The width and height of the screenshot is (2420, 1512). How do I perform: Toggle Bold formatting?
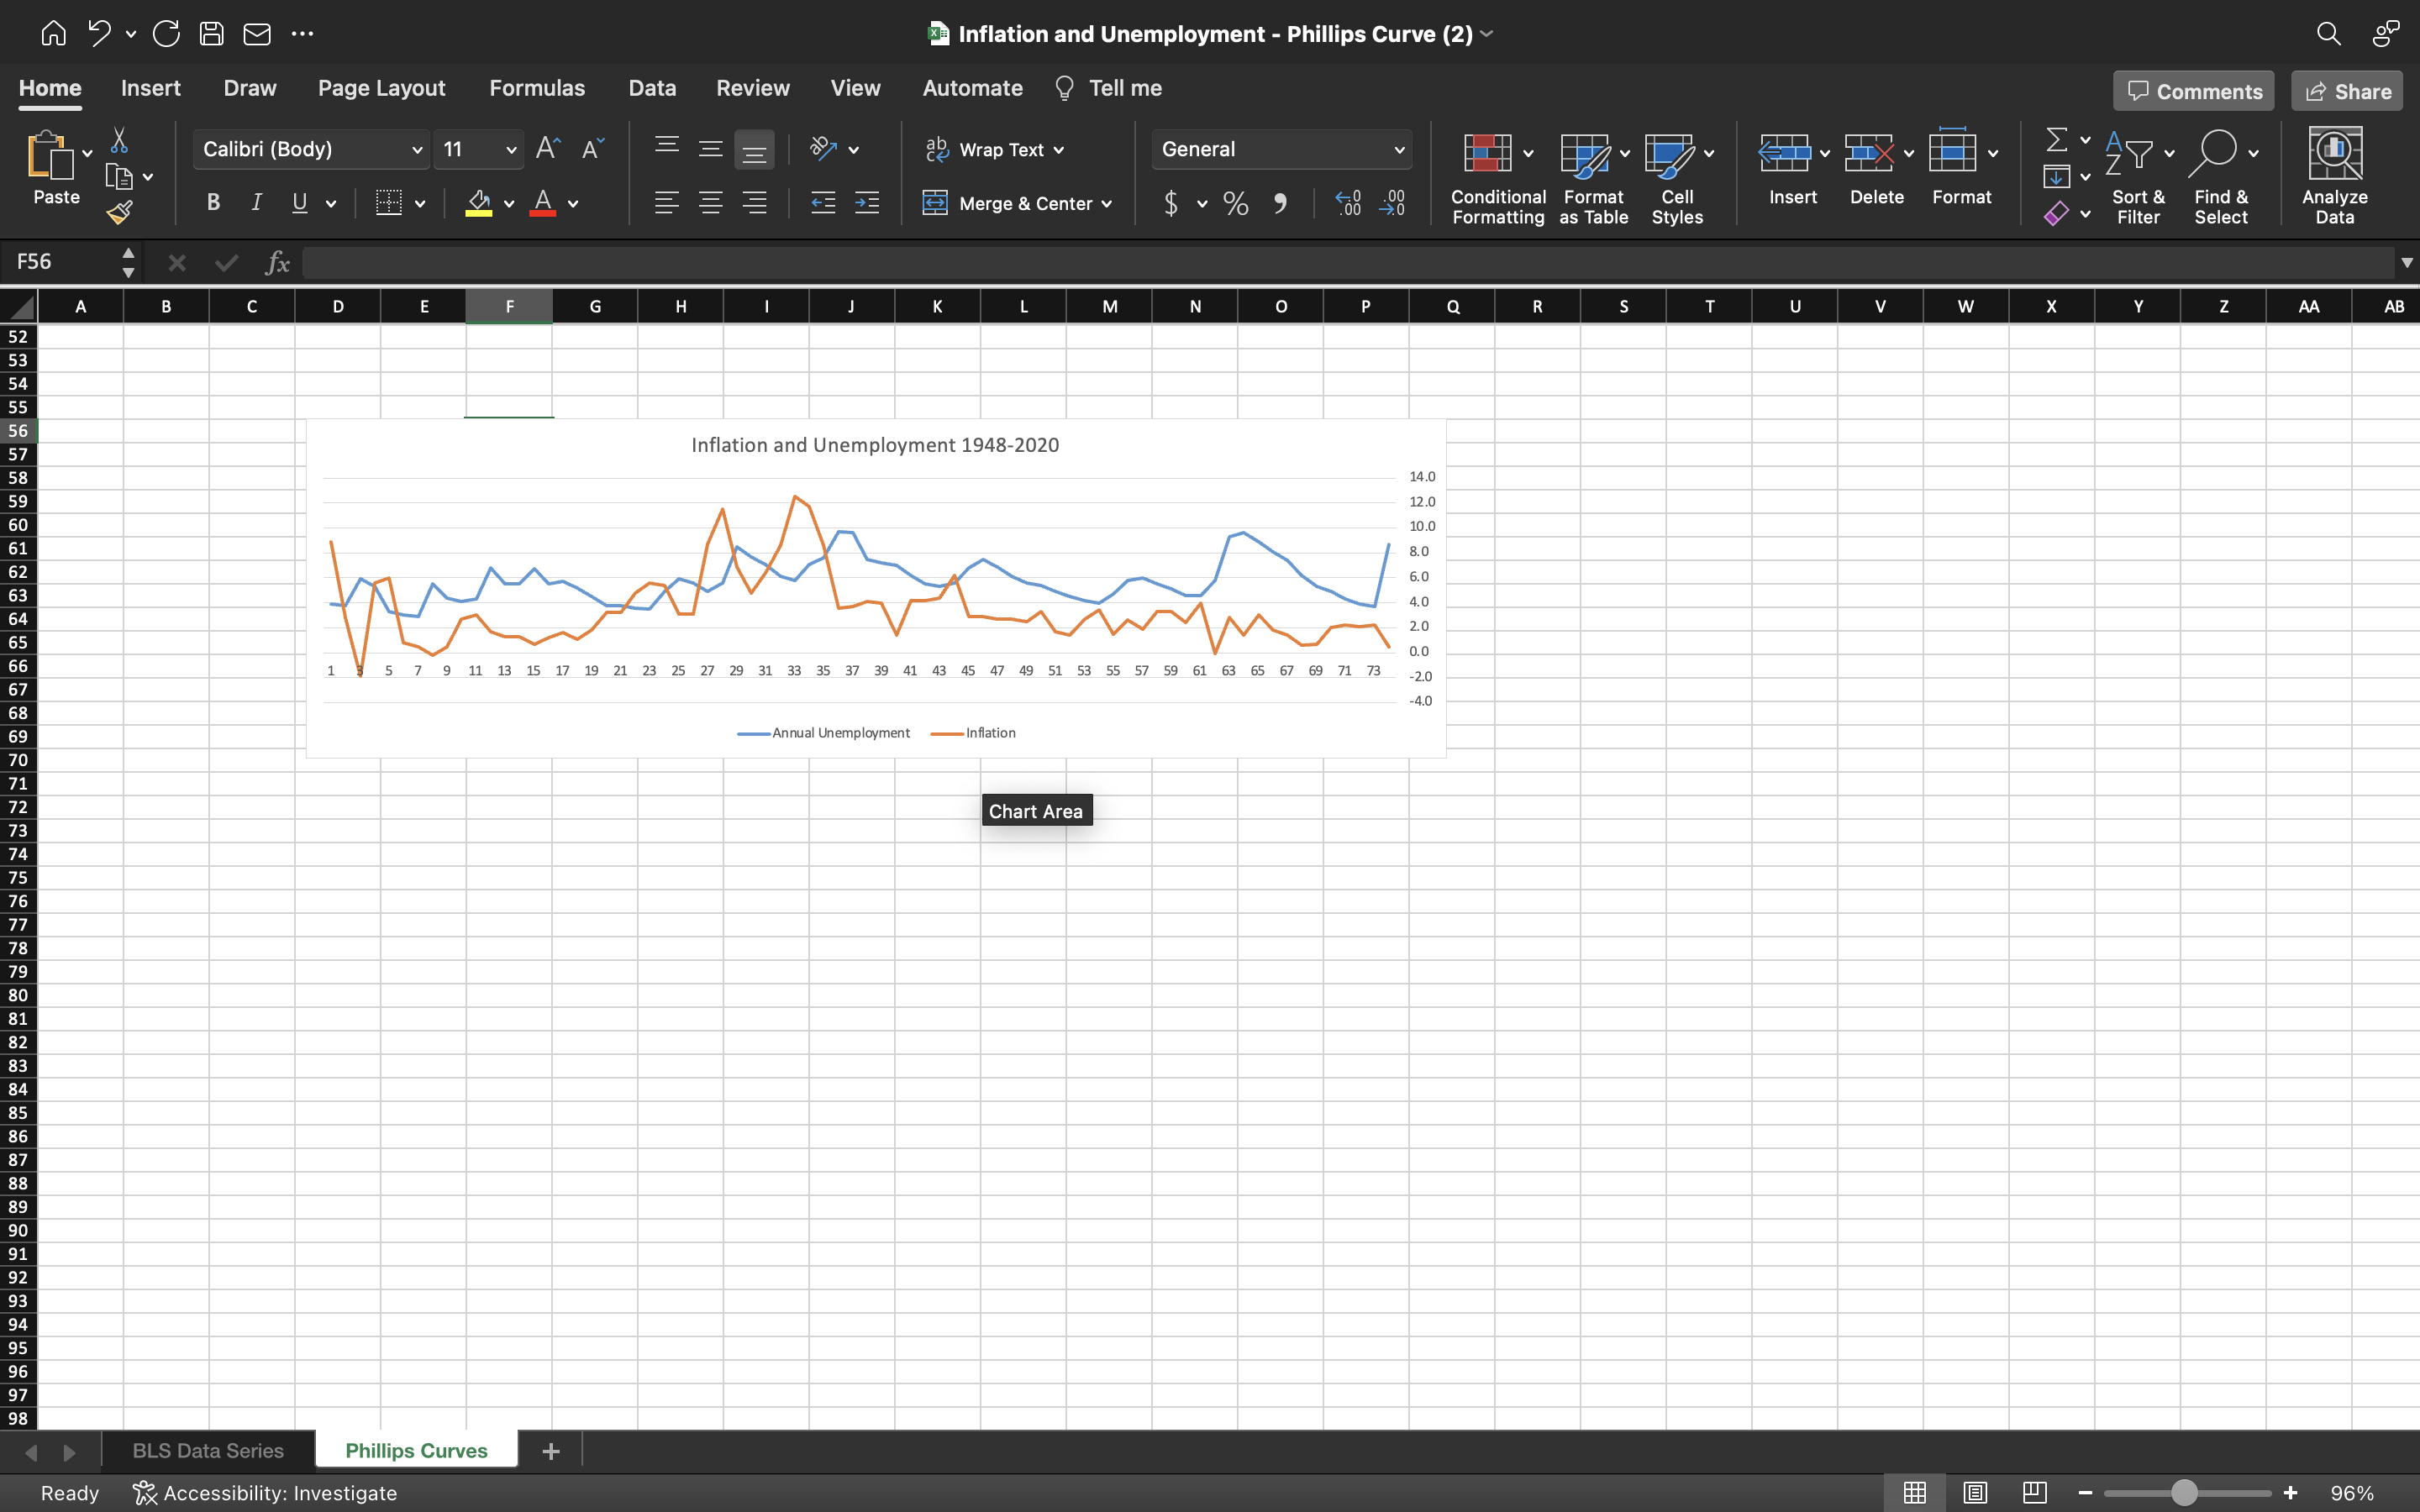[213, 203]
